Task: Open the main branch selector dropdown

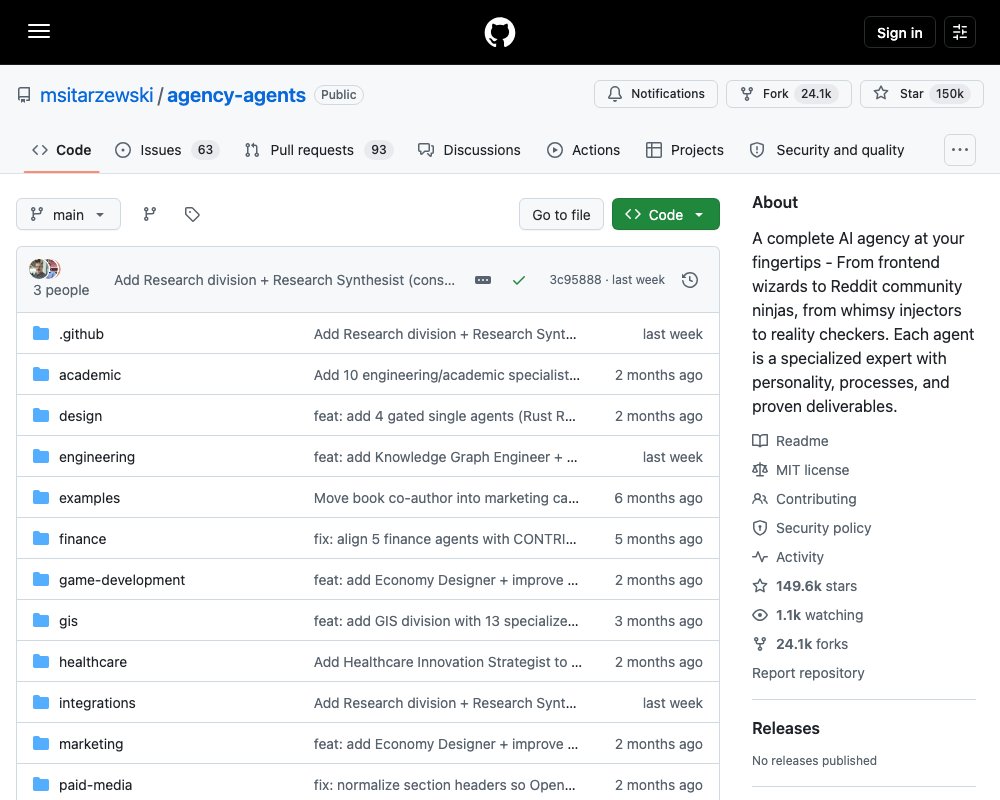Action: 68,214
